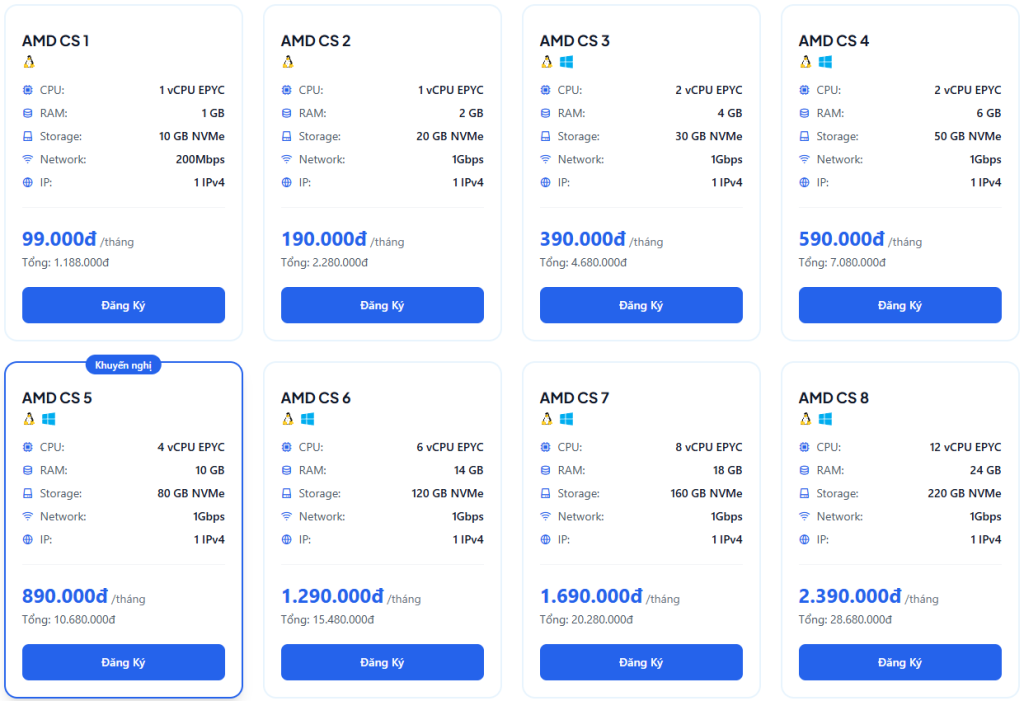1024x701 pixels.
Task: Click the CPU chip icon in AMD CS 2
Action: pos(287,90)
